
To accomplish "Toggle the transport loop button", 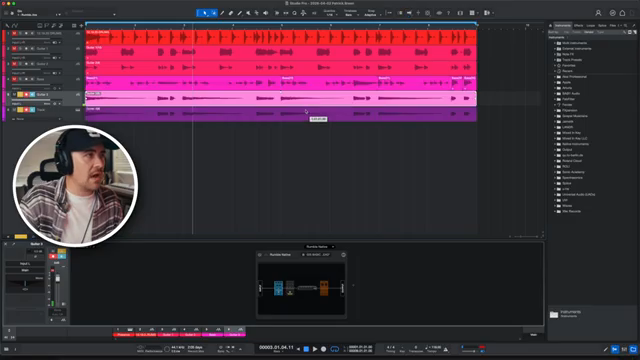I will click(x=334, y=349).
